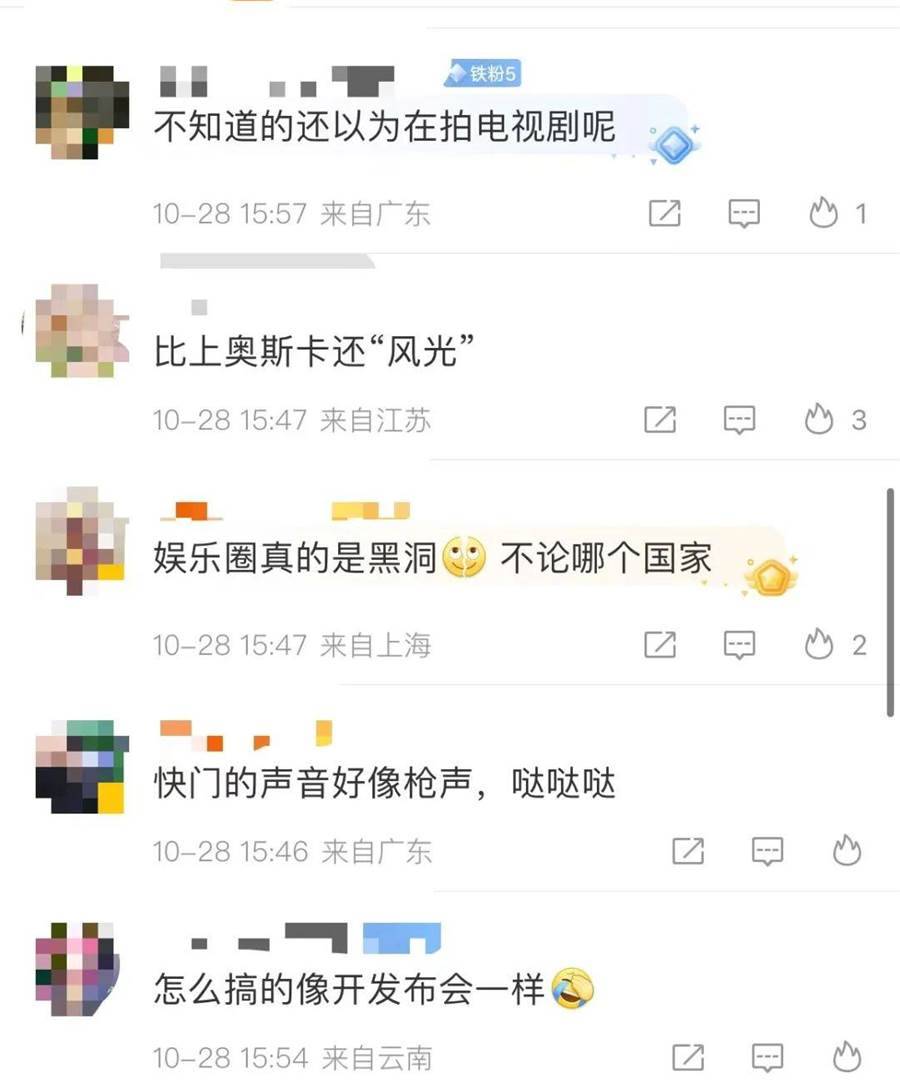Screen dimensions: 900x1083
Task: Share the 不知道的还以为在拍电视剧呢 comment
Action: [x=664, y=213]
